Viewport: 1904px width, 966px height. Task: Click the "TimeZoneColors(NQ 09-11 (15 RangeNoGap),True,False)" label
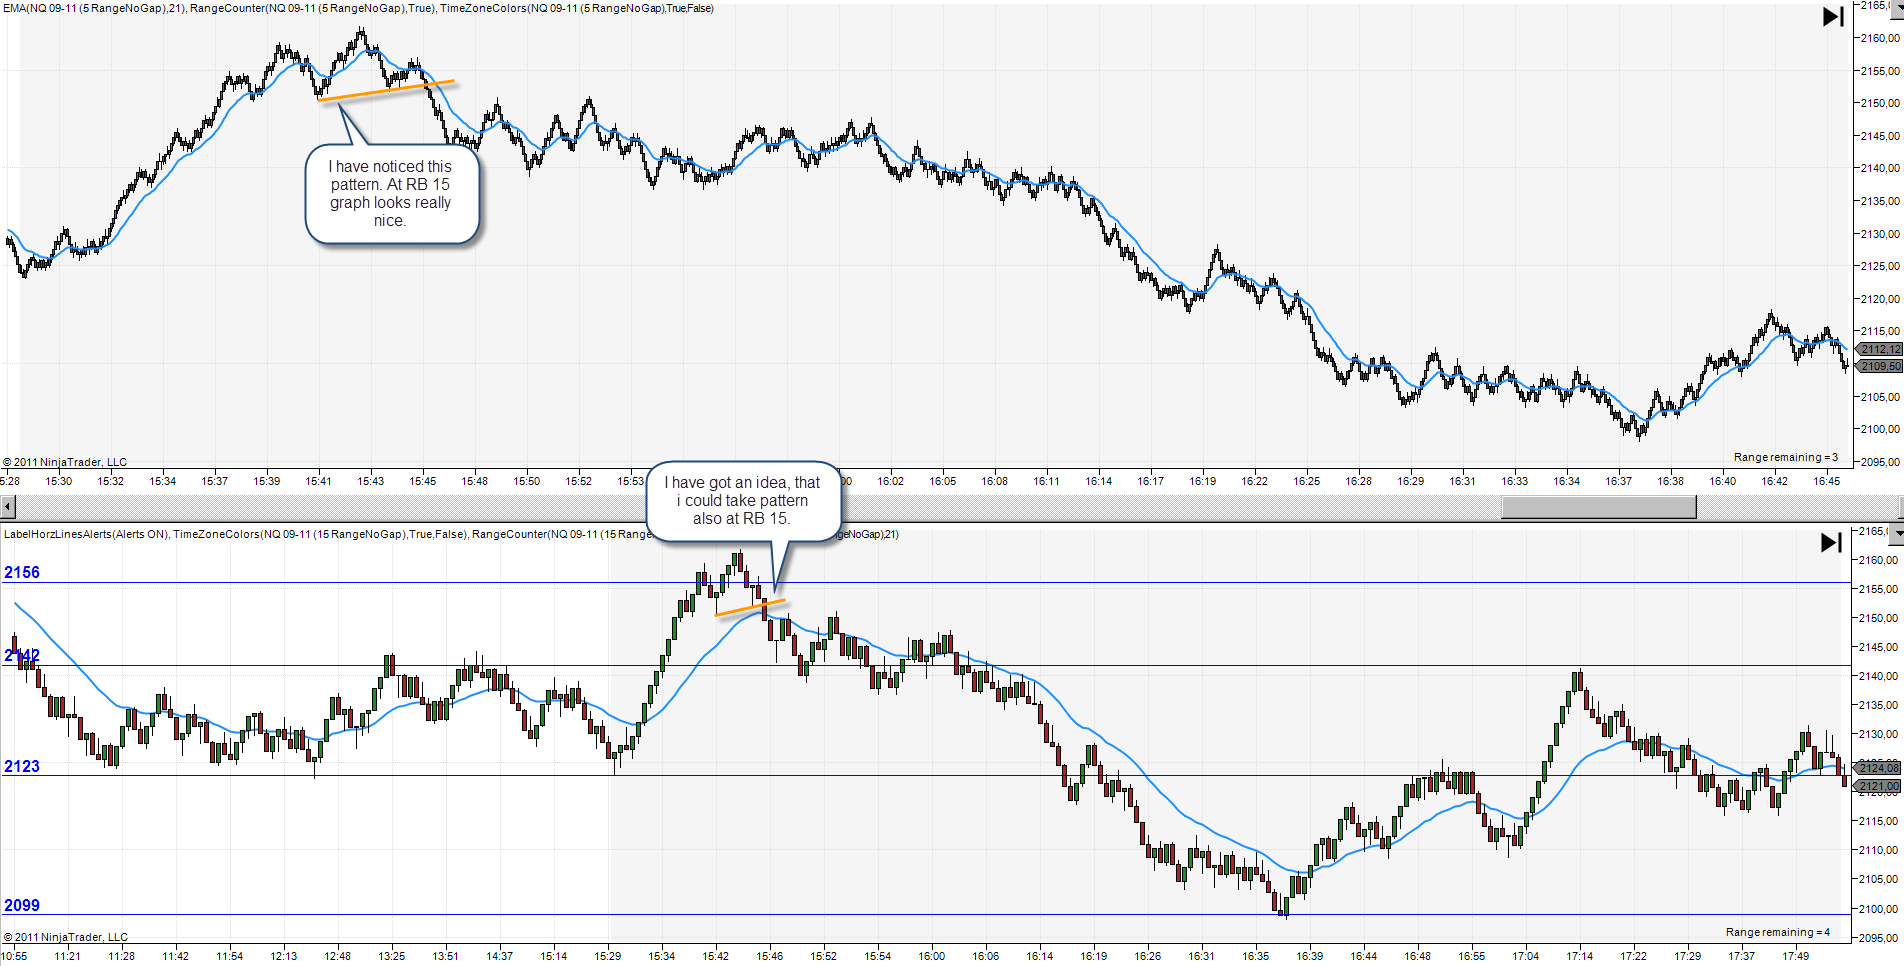click(319, 534)
